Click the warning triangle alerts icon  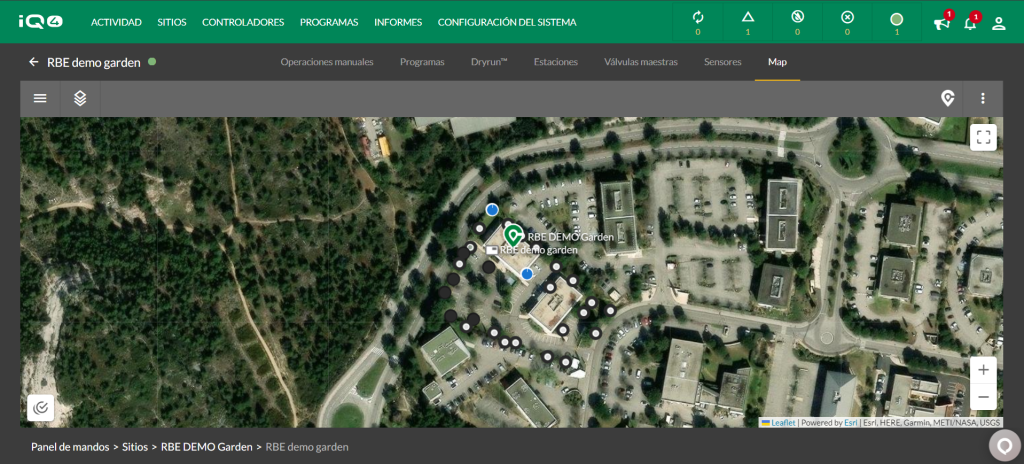click(748, 18)
